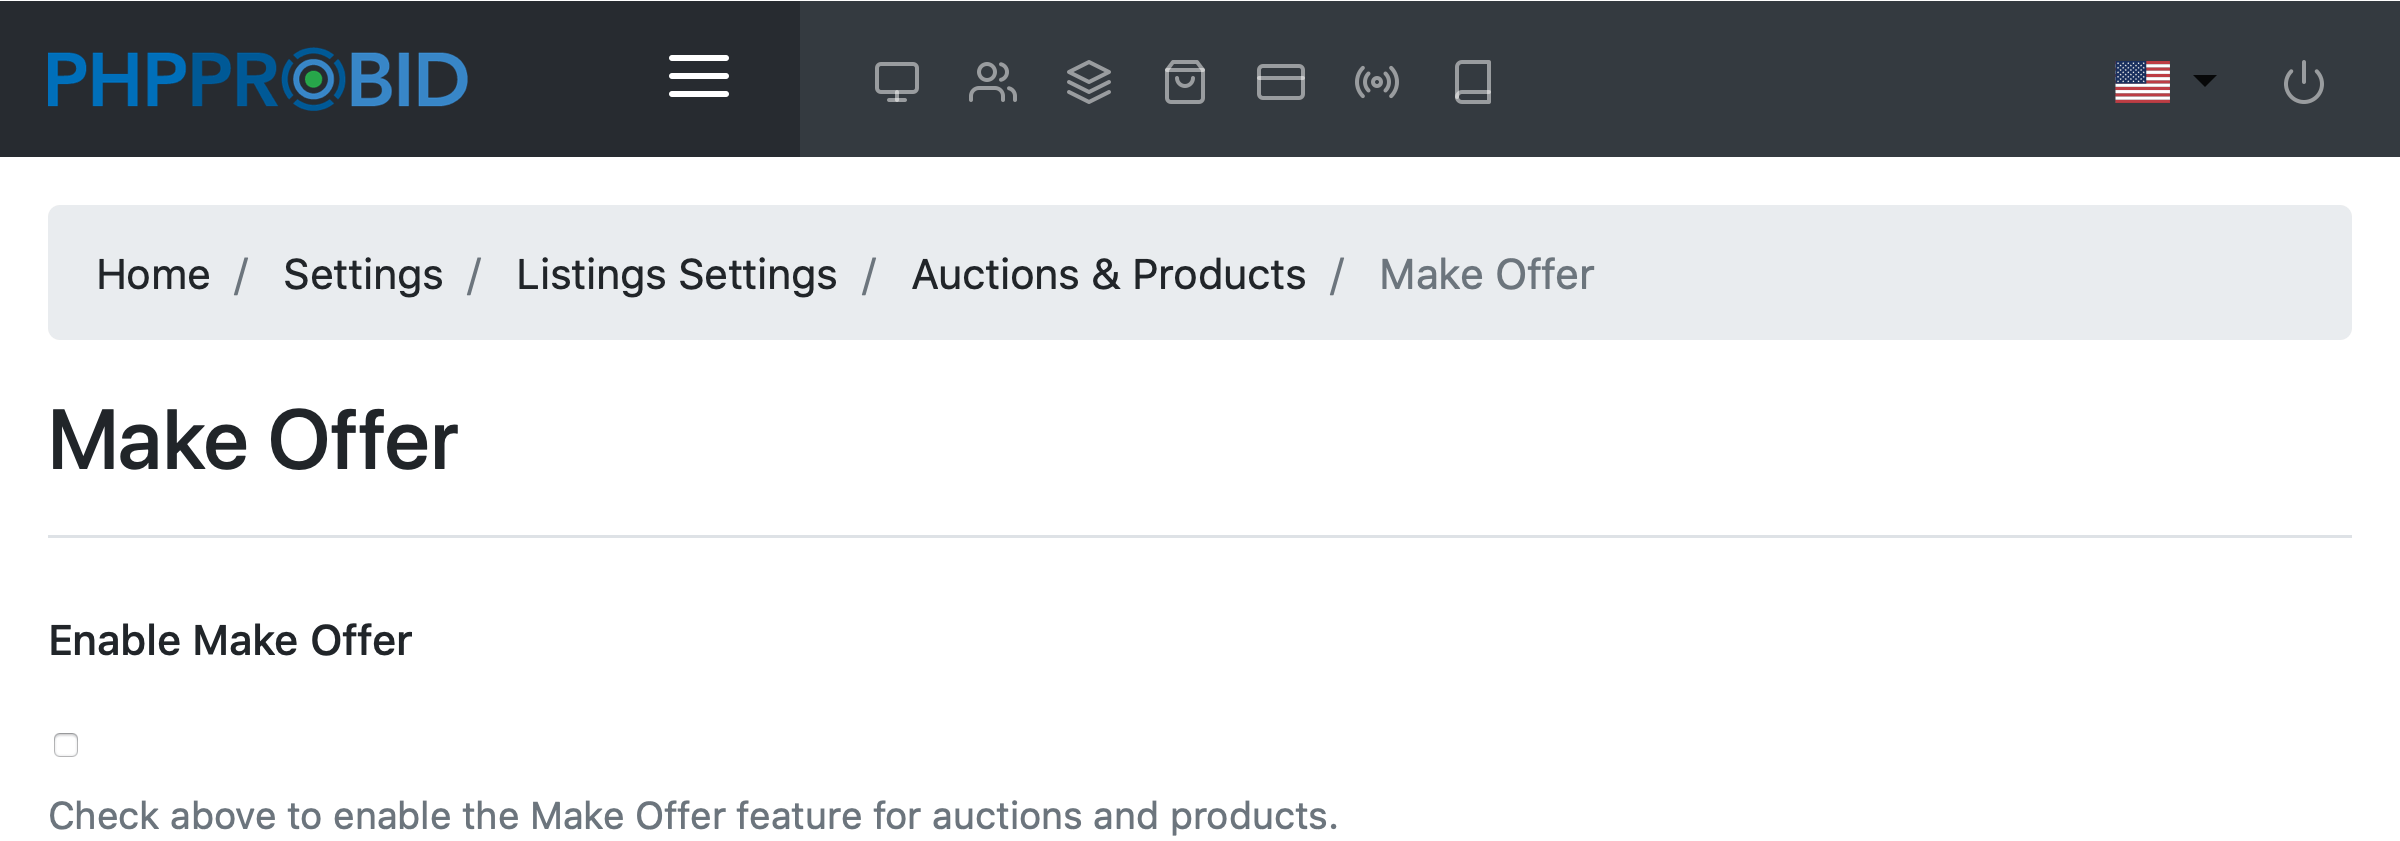Screen dimensions: 2400x841
Task: Click the stacked layers icon
Action: click(x=1088, y=82)
